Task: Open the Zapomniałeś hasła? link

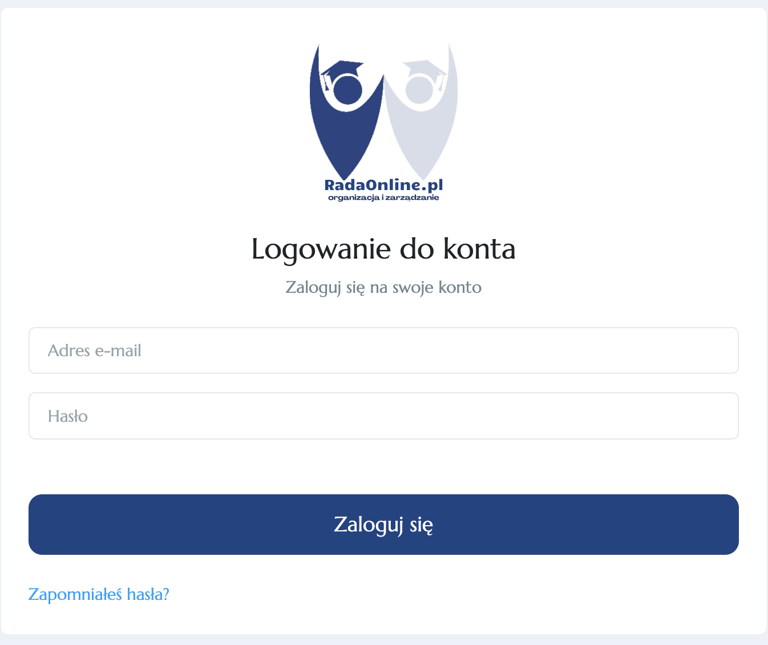Action: tap(99, 594)
